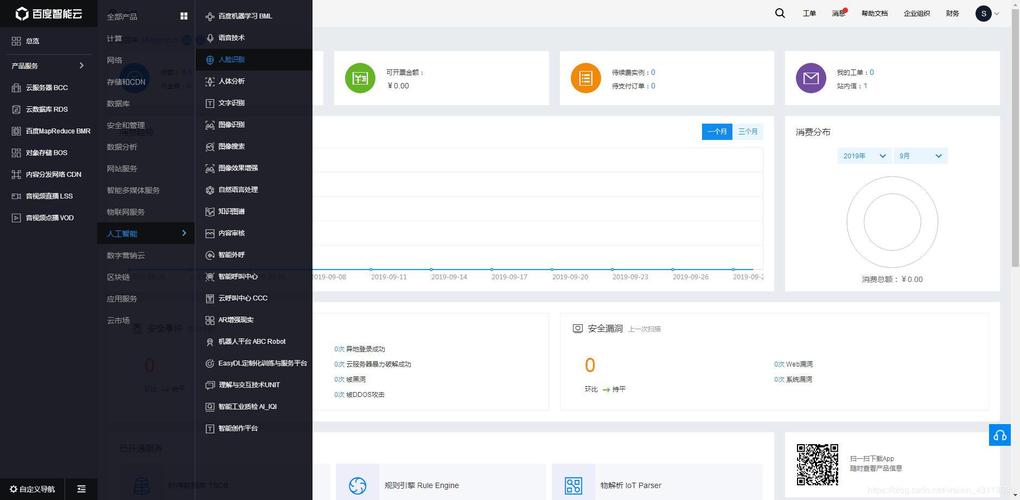
Task: Open 云数据库 RDS in sidebar
Action: pos(49,109)
